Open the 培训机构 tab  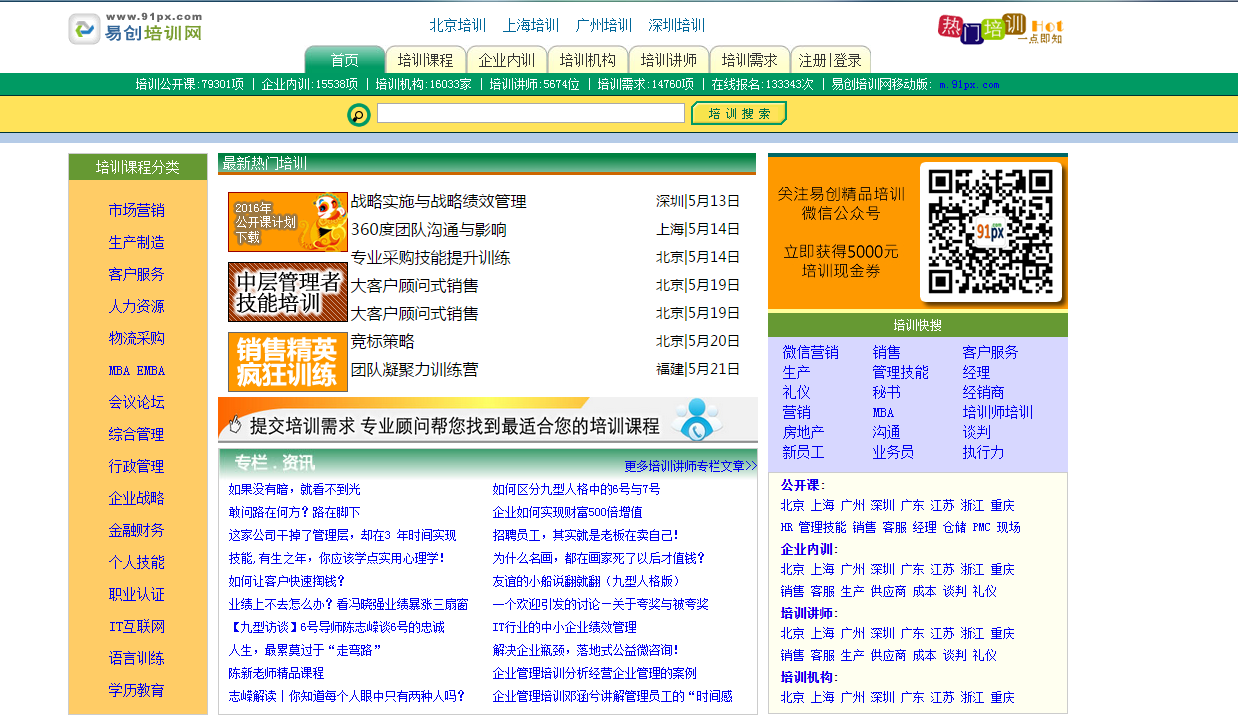(x=588, y=60)
